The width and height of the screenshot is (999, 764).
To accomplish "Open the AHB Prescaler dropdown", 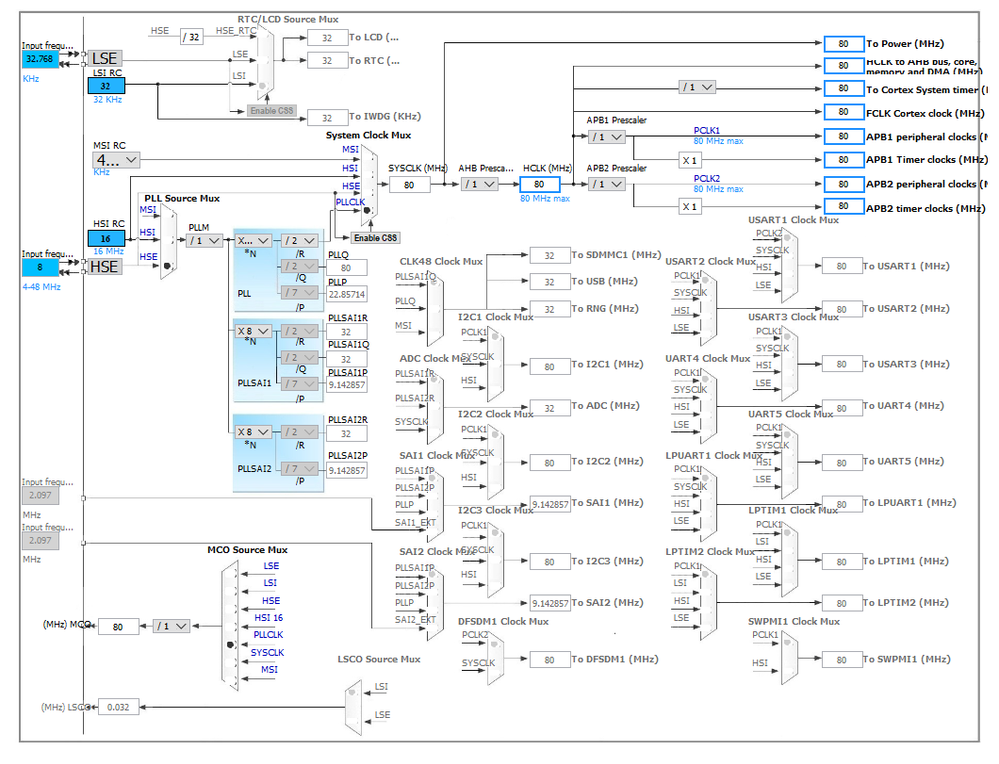I will click(480, 184).
